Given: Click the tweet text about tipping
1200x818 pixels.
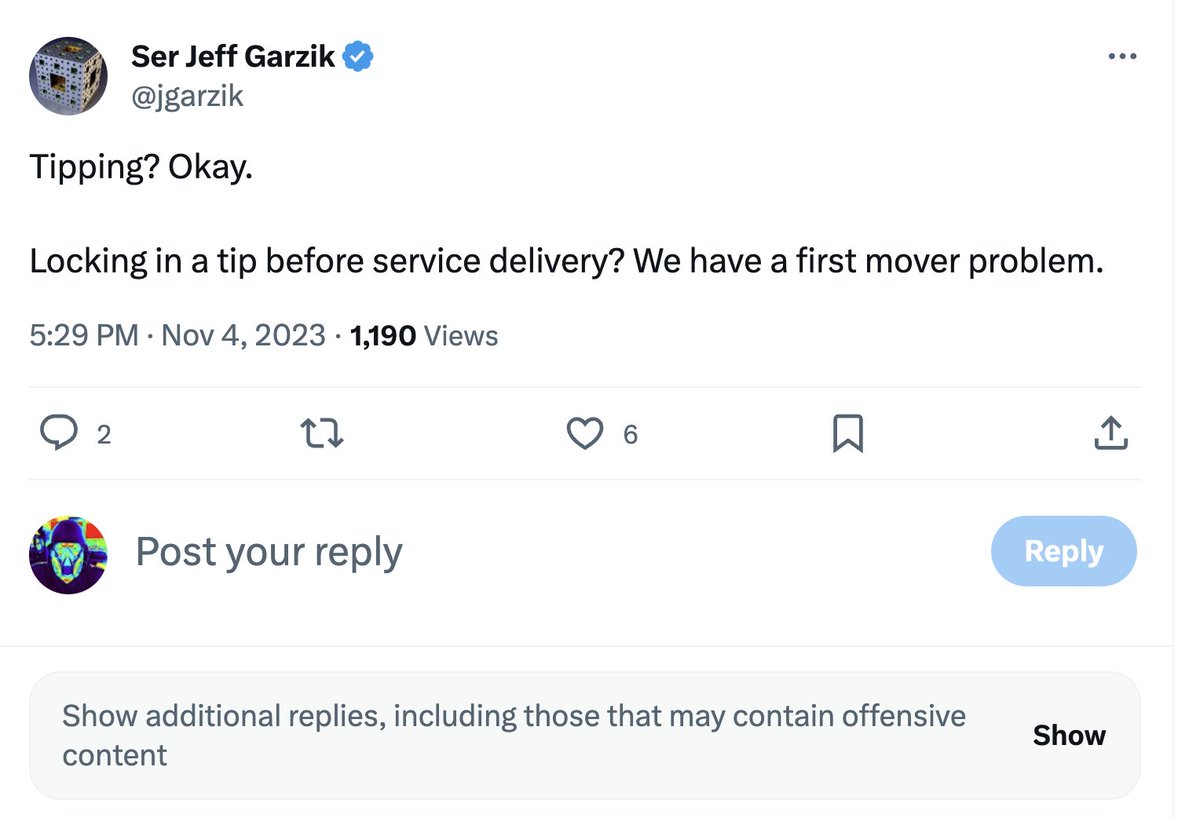Looking at the screenshot, I should [x=565, y=261].
